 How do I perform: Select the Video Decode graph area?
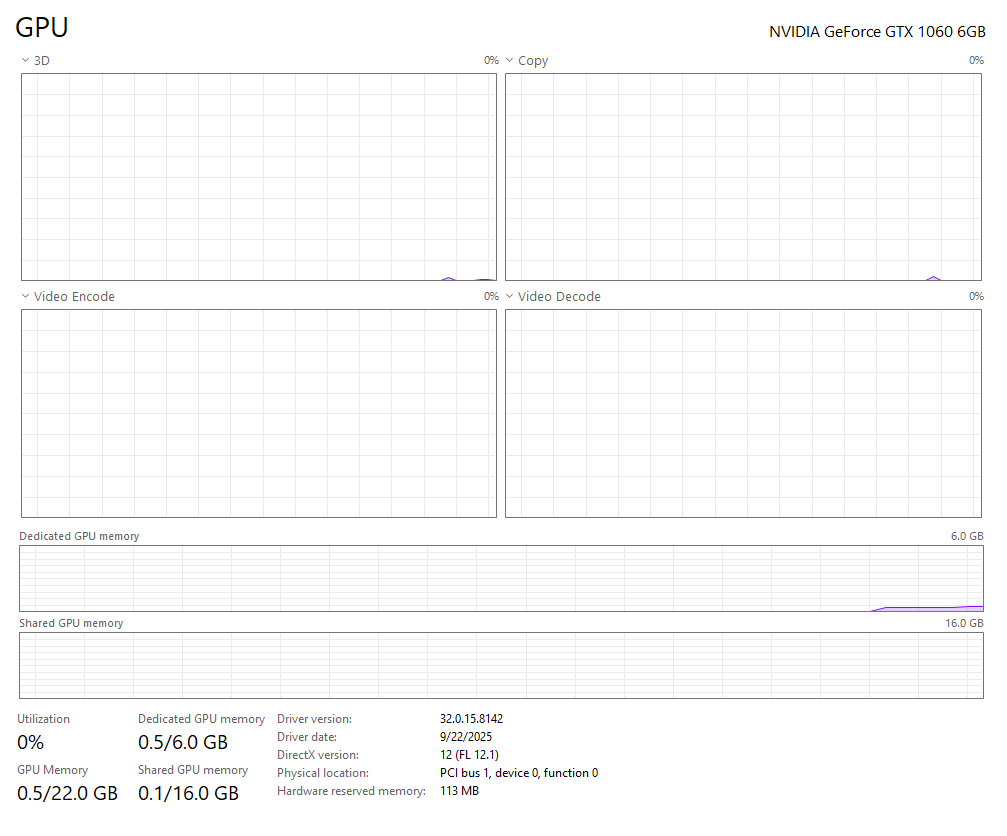pyautogui.click(x=743, y=413)
